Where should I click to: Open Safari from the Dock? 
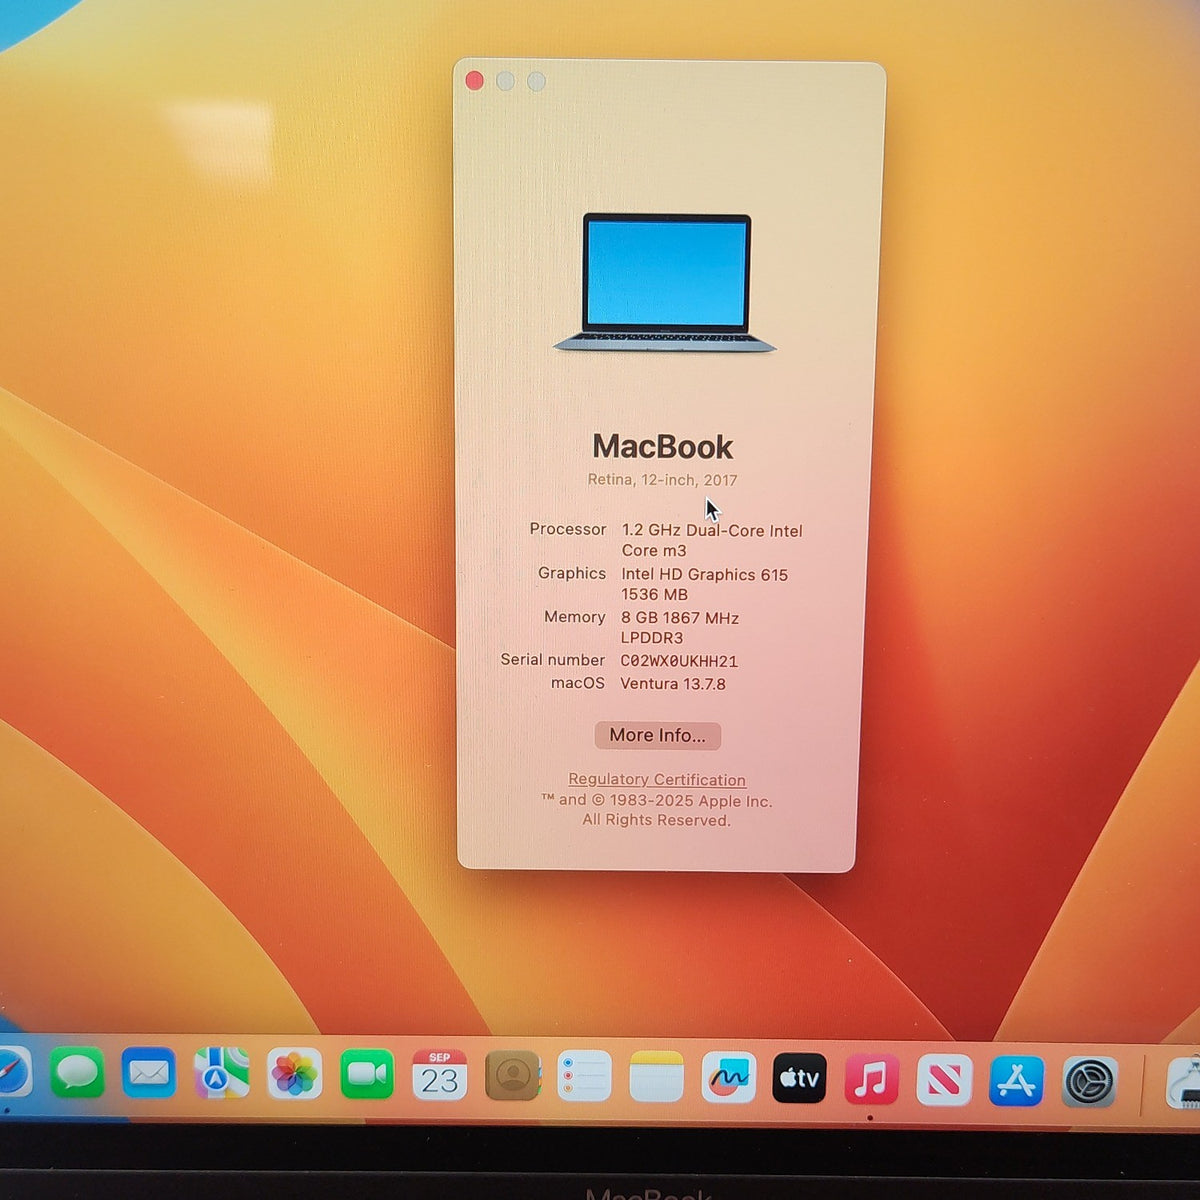tap(12, 1072)
